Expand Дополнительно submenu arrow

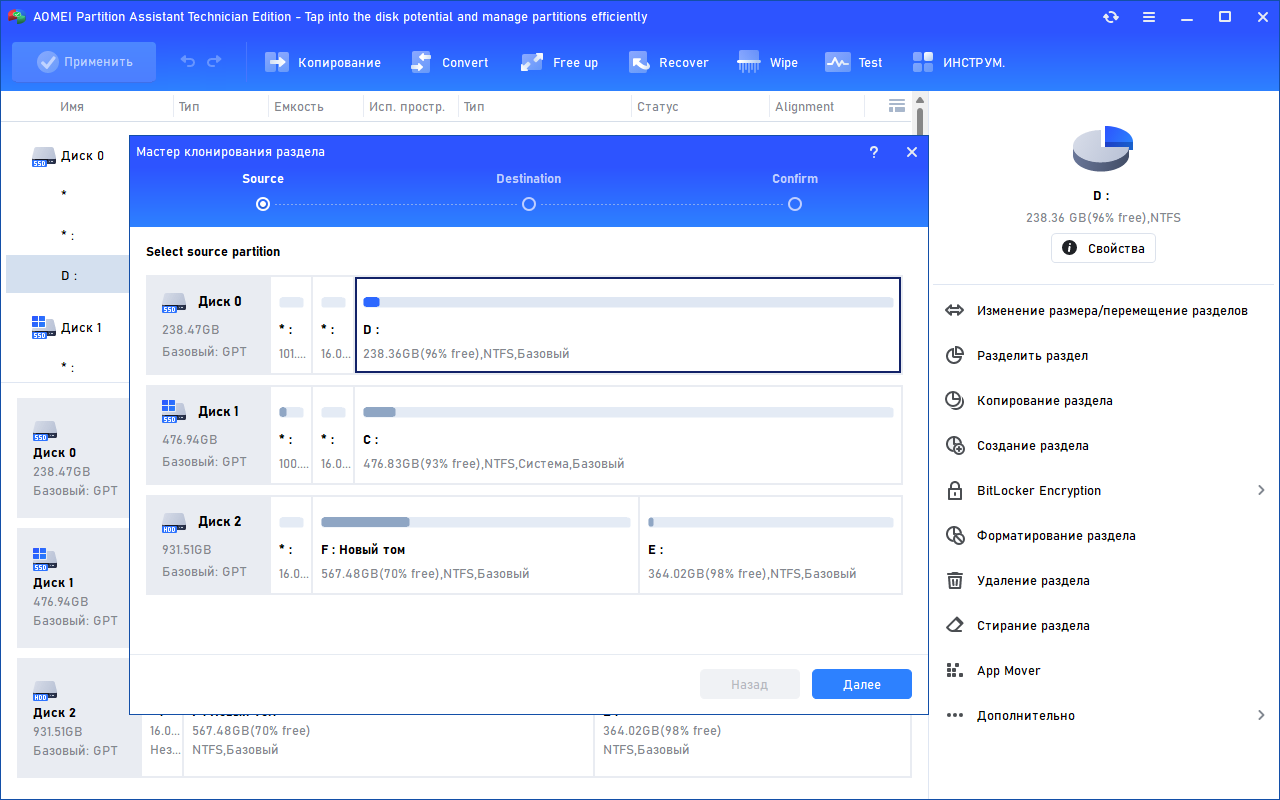point(1261,716)
